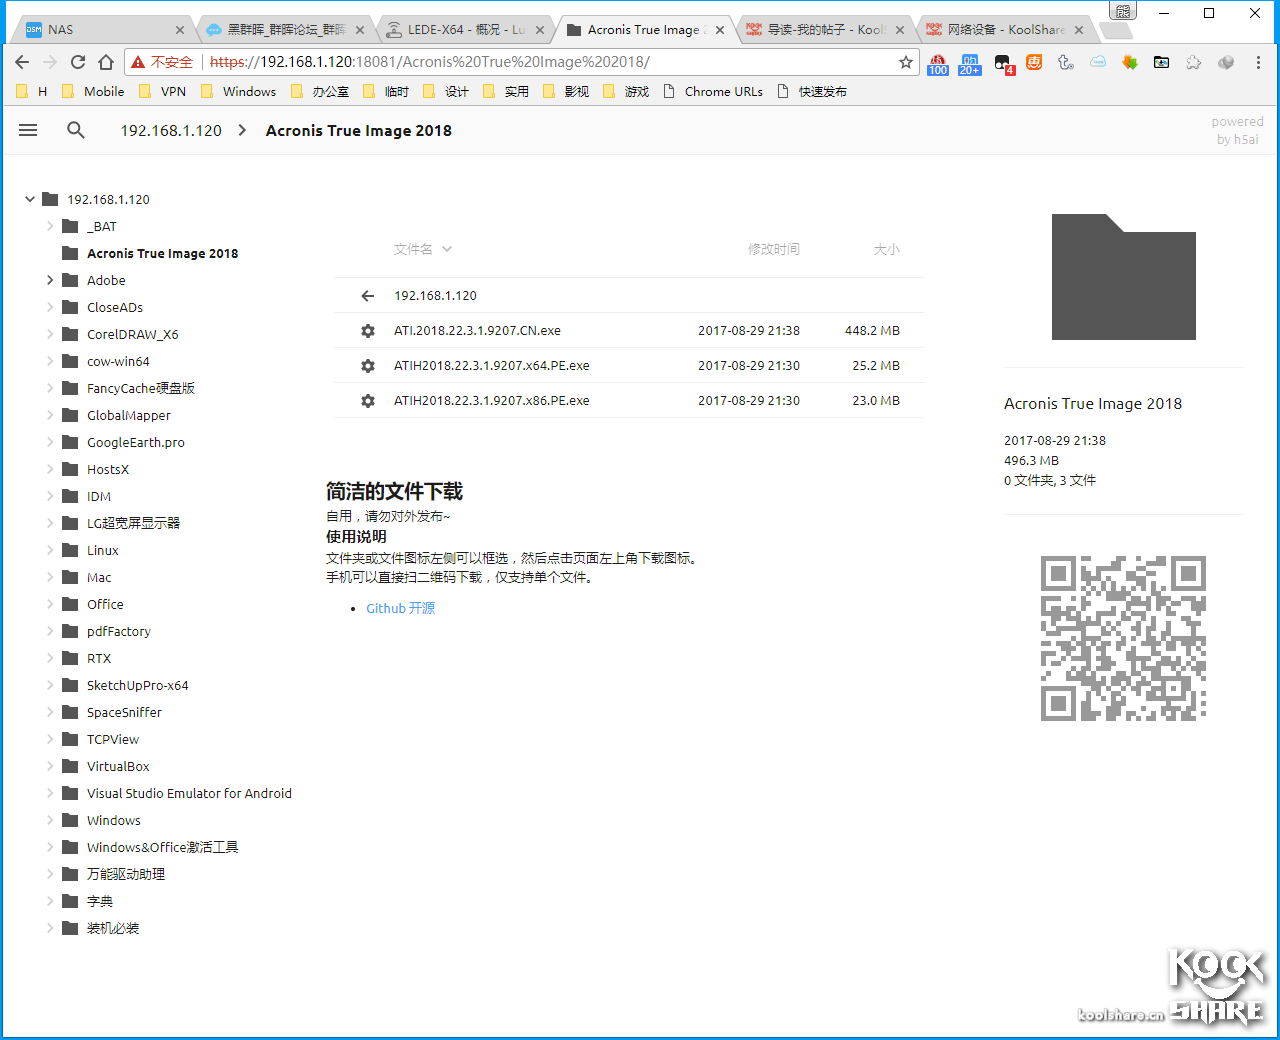
Task: Click the QR code image
Action: [x=1124, y=638]
